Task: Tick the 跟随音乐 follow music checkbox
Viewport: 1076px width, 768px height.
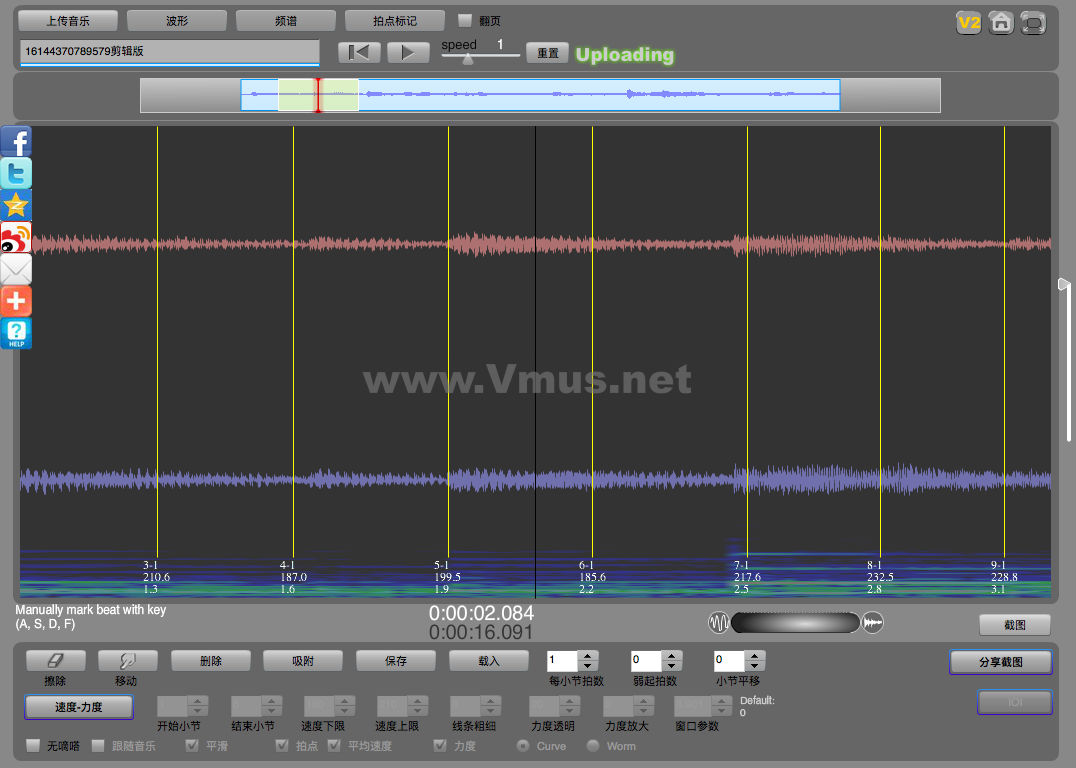Action: click(x=98, y=746)
